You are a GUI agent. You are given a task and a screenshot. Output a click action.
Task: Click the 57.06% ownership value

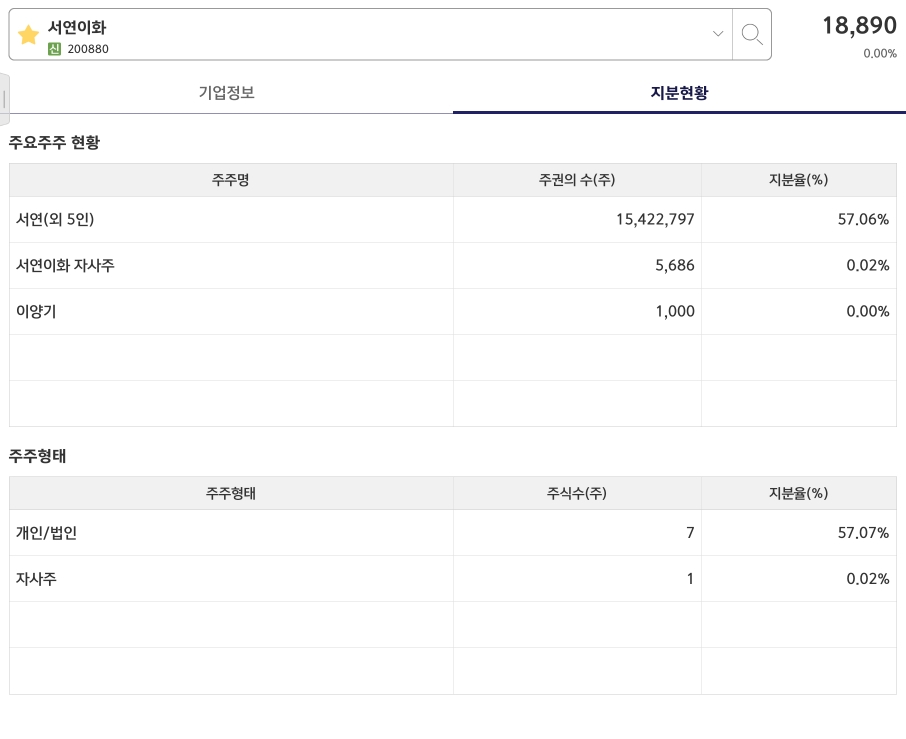pyautogui.click(x=863, y=220)
